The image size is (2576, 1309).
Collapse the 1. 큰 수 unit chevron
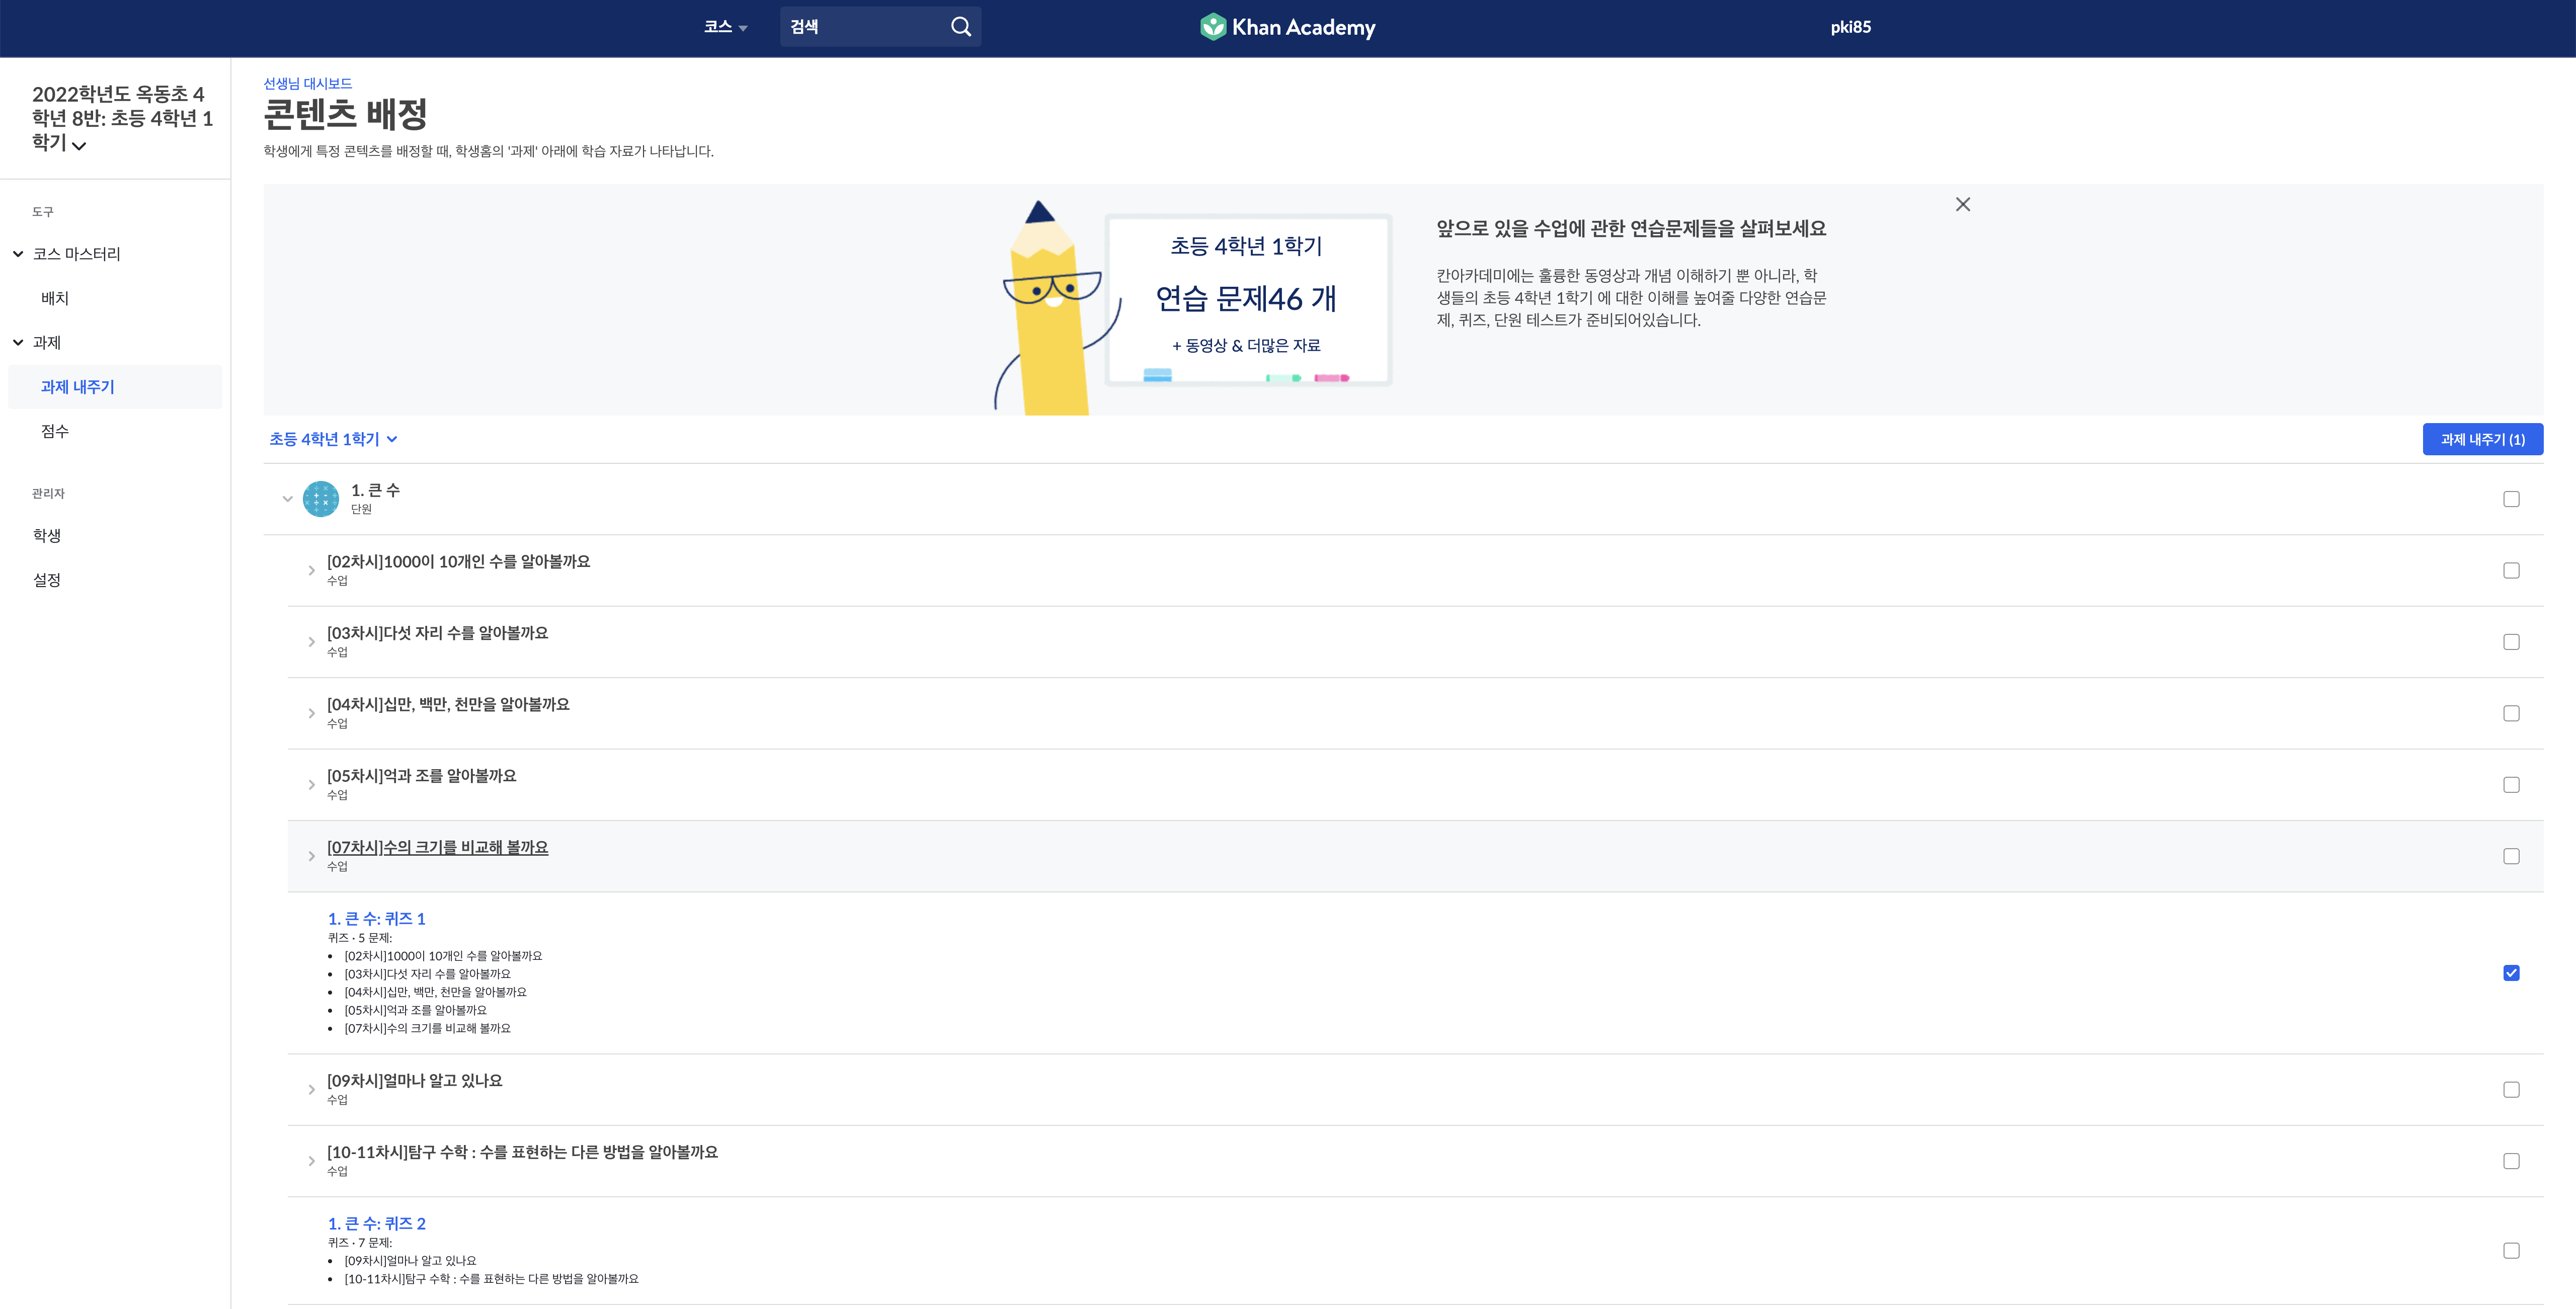pos(287,498)
